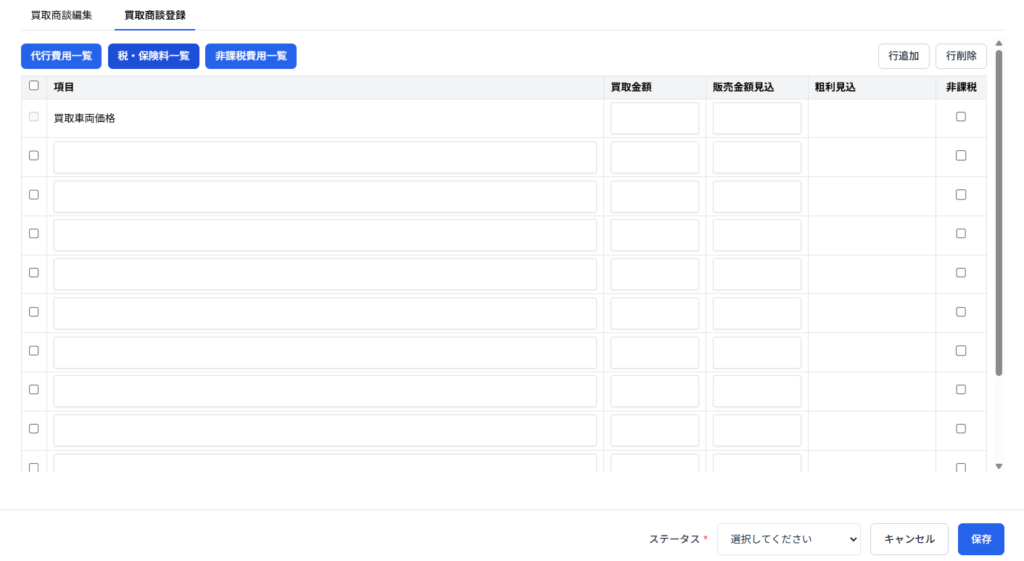Save the form with 保存
1024x561 pixels.
[x=980, y=539]
